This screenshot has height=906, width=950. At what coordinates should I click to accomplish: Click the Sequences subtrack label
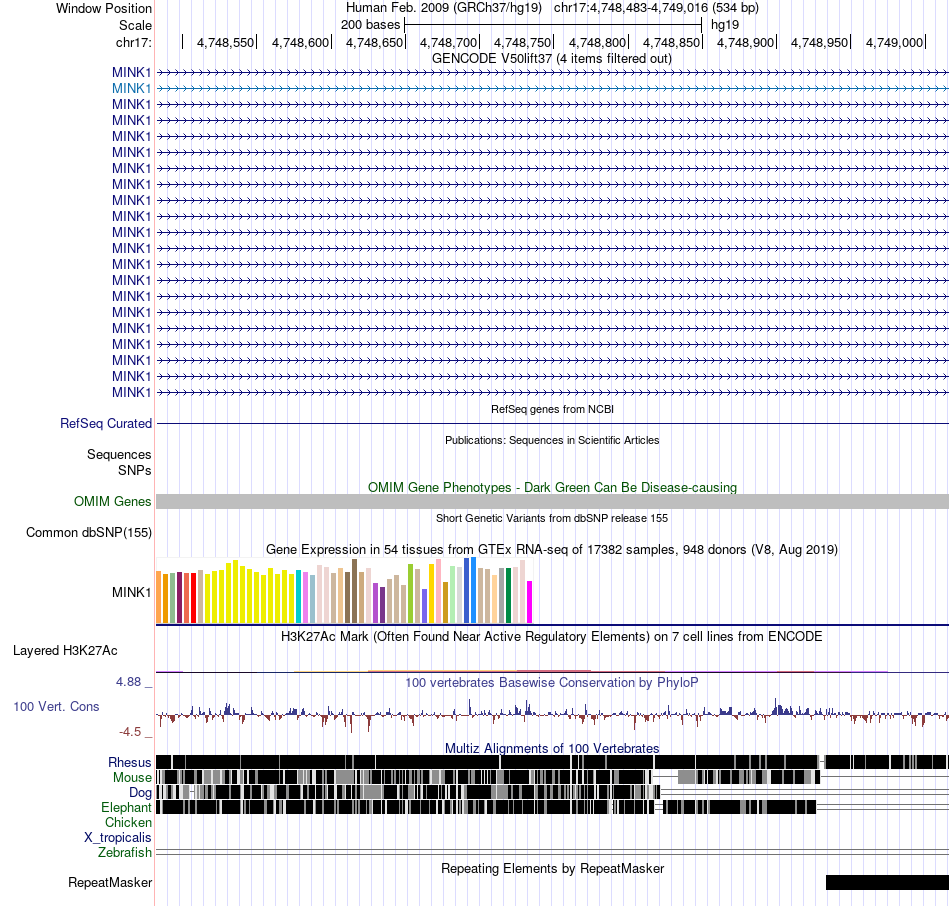[x=119, y=455]
